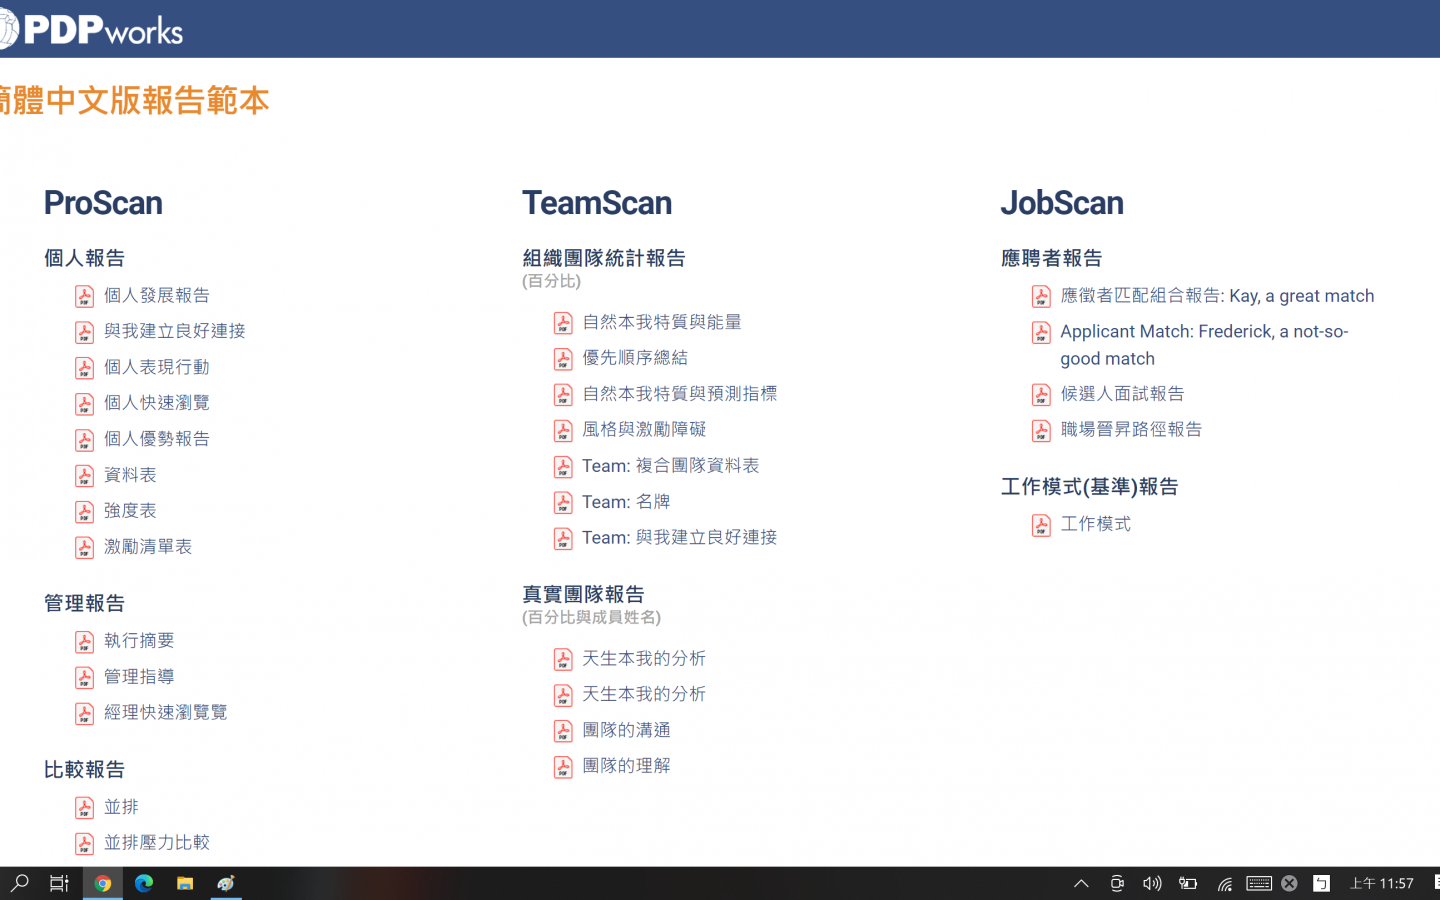
Task: Click the PDF icon beside 工作模式 link
Action: pos(1042,525)
